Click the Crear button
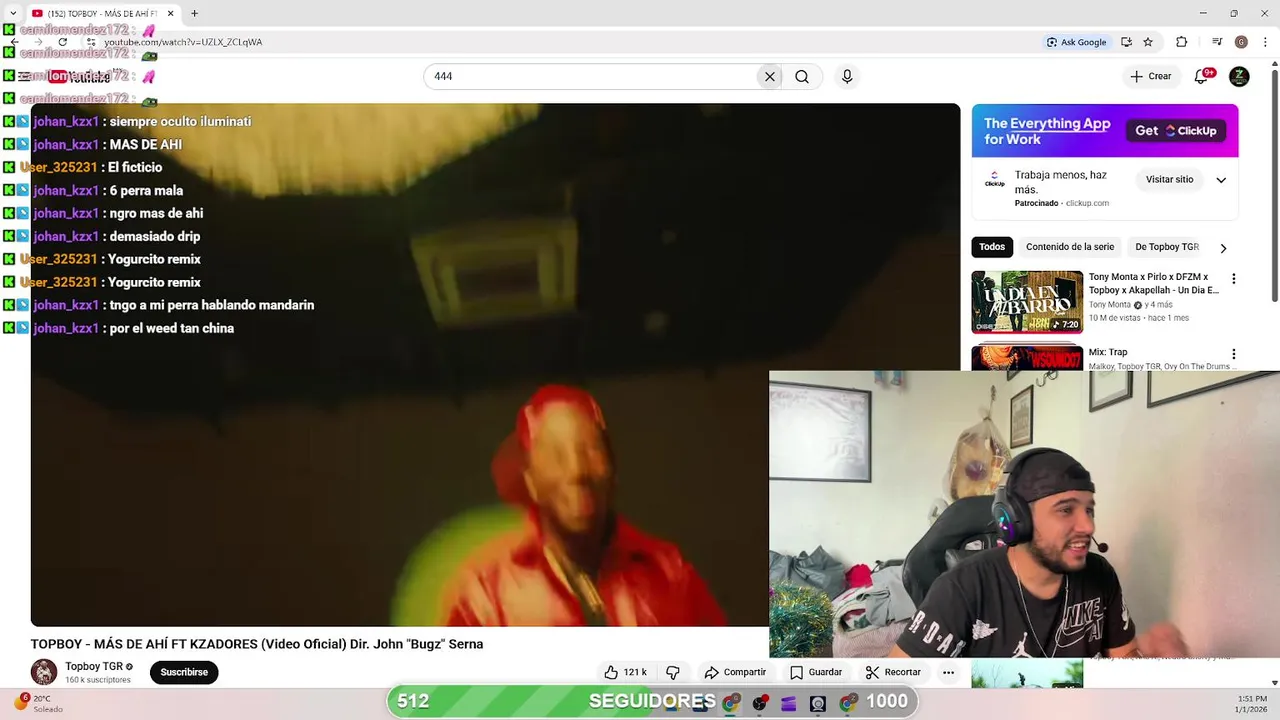The width and height of the screenshot is (1280, 720). point(1151,76)
